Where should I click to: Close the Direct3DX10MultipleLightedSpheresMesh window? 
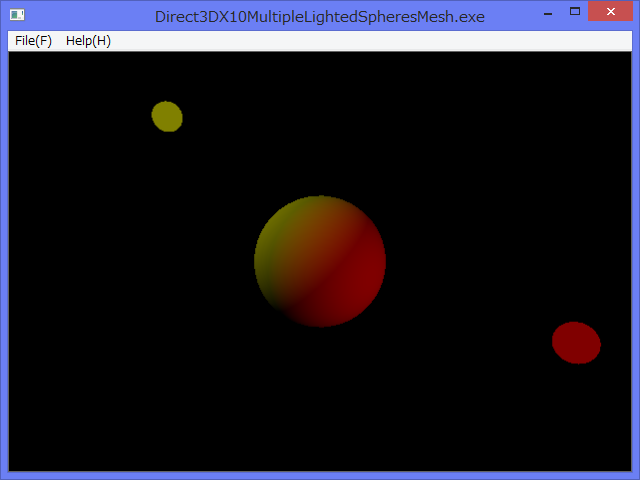coord(610,11)
